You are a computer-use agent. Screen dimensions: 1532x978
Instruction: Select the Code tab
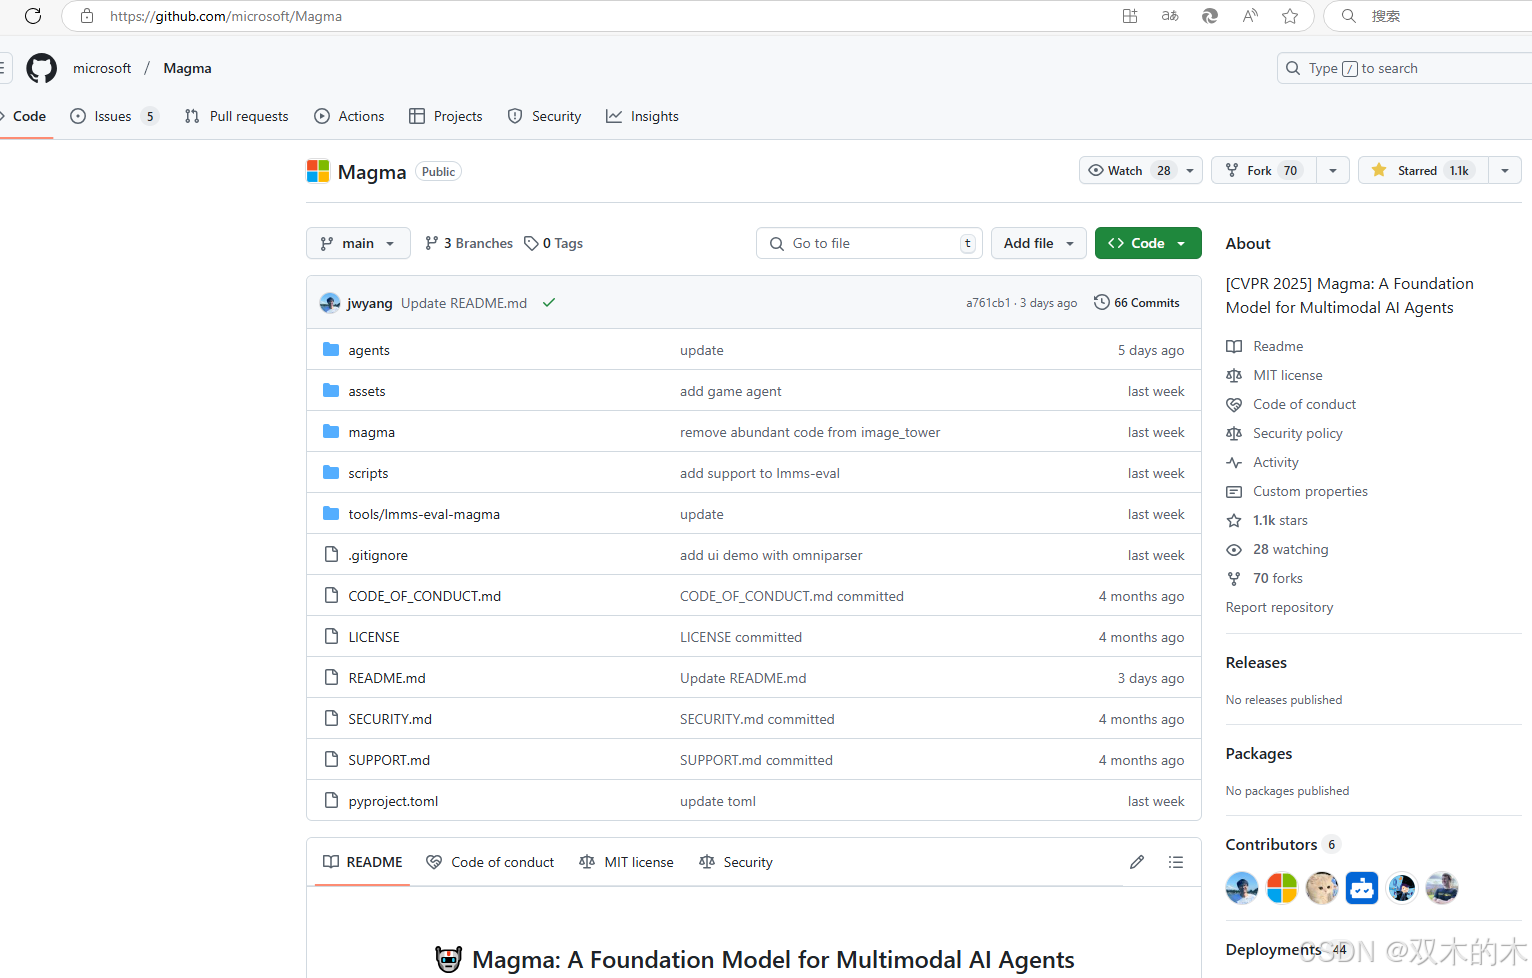pyautogui.click(x=26, y=116)
